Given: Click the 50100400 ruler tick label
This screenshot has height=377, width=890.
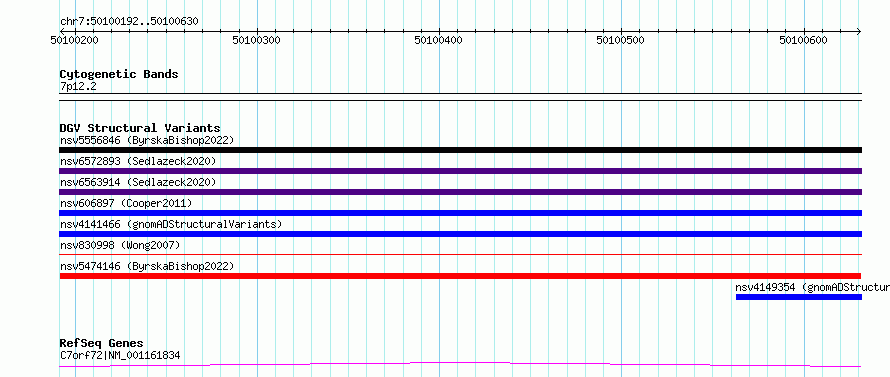Looking at the screenshot, I should pyautogui.click(x=439, y=40).
